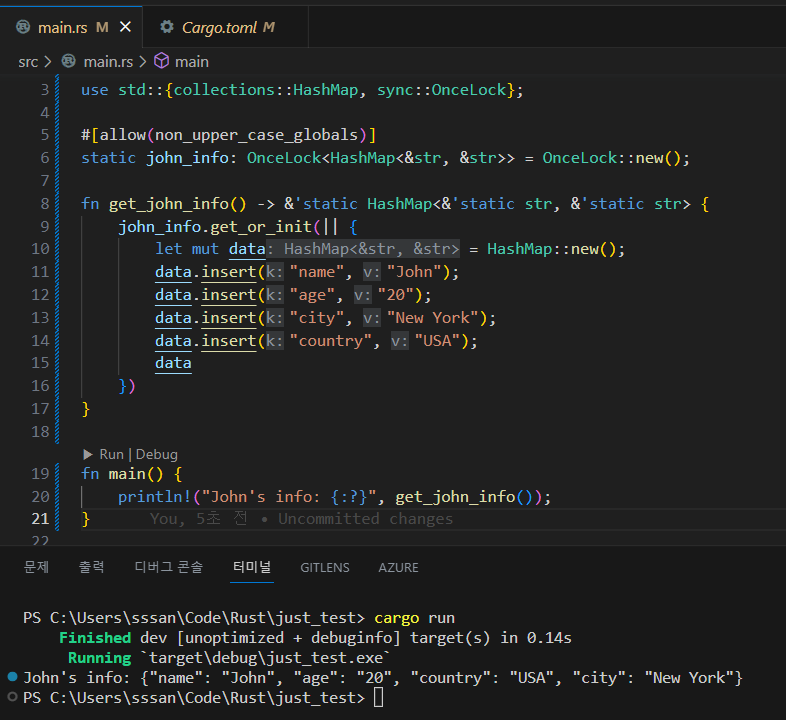Click the cube symbol icon in the breadcrumb

(x=161, y=61)
